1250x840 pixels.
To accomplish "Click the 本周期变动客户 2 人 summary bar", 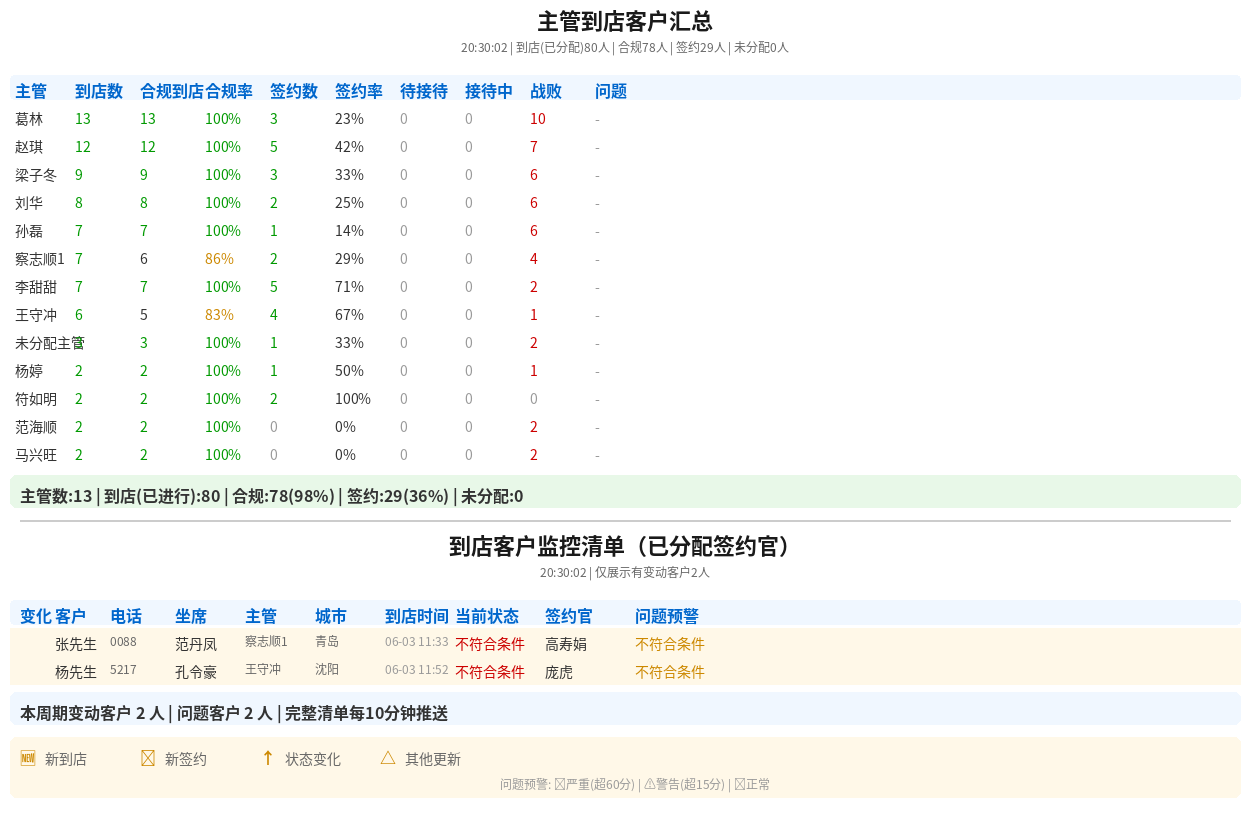I will (625, 709).
